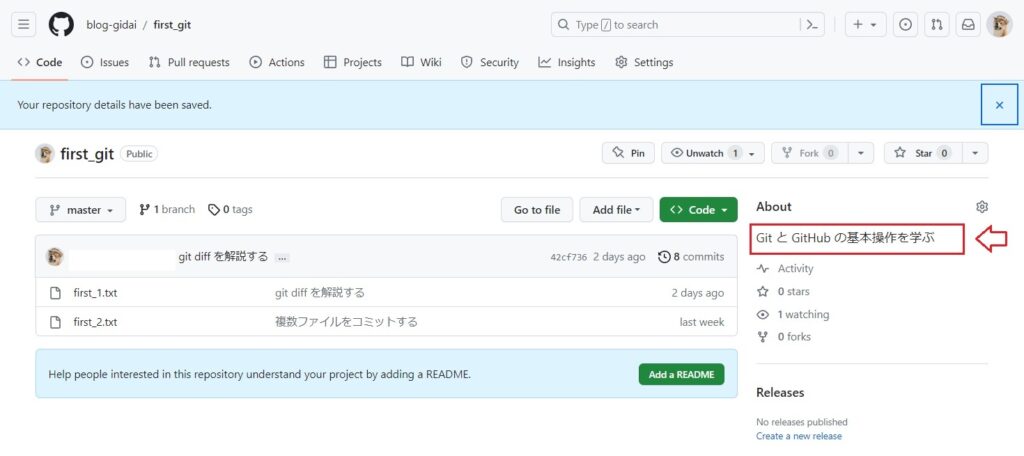Open the Settings tab

tap(644, 62)
